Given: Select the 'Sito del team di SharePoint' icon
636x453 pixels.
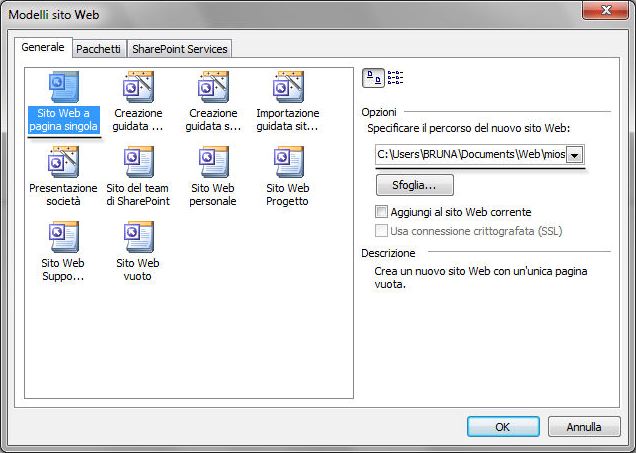Looking at the screenshot, I should pyautogui.click(x=138, y=162).
